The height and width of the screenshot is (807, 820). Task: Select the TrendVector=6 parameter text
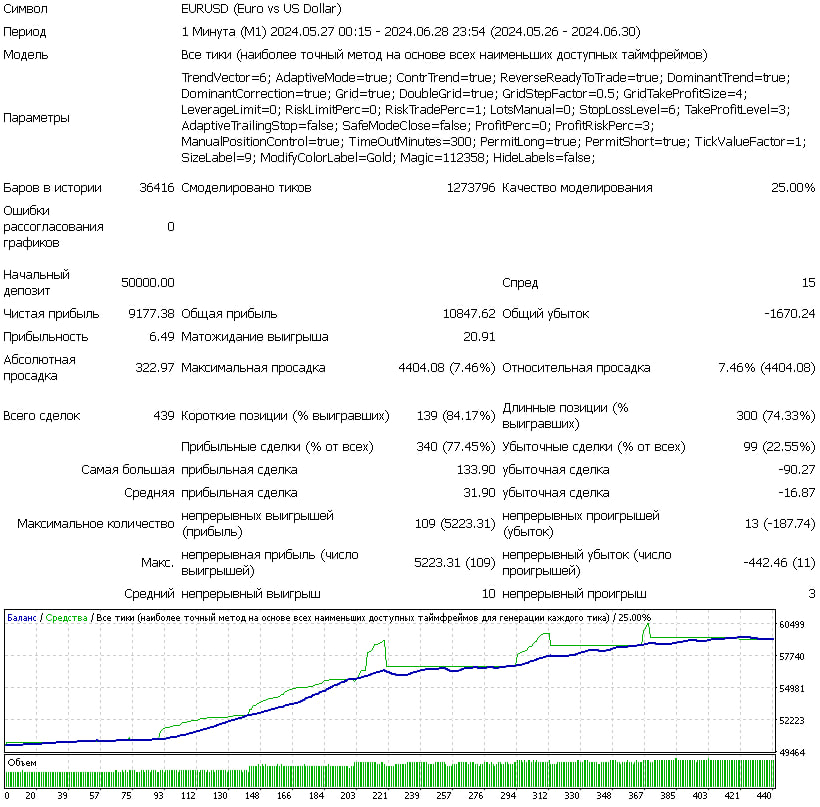(225, 77)
